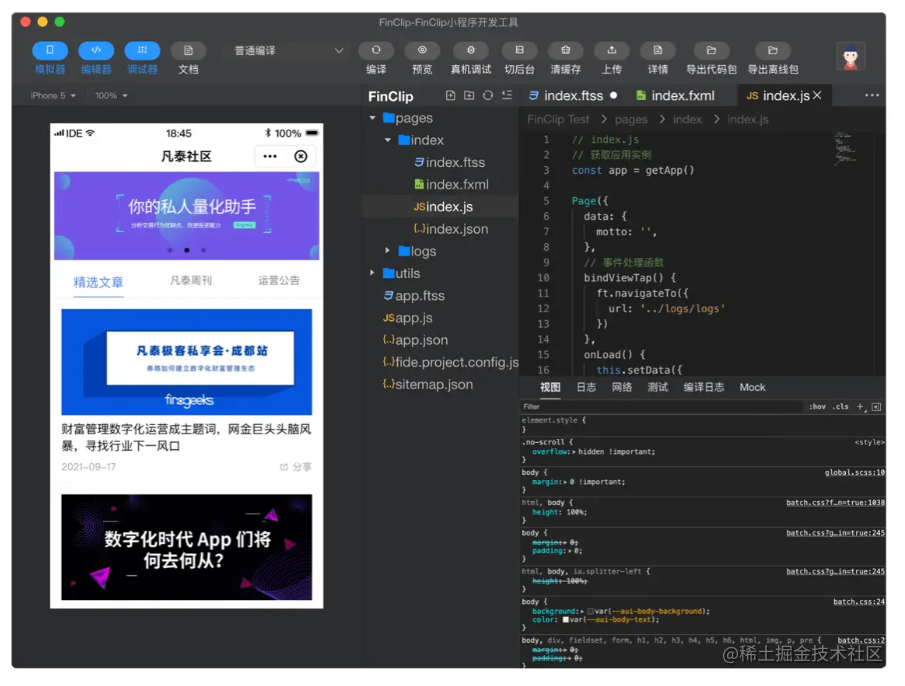This screenshot has height=686, width=905.
Task: Click the index folder breadcrumb
Action: click(687, 119)
